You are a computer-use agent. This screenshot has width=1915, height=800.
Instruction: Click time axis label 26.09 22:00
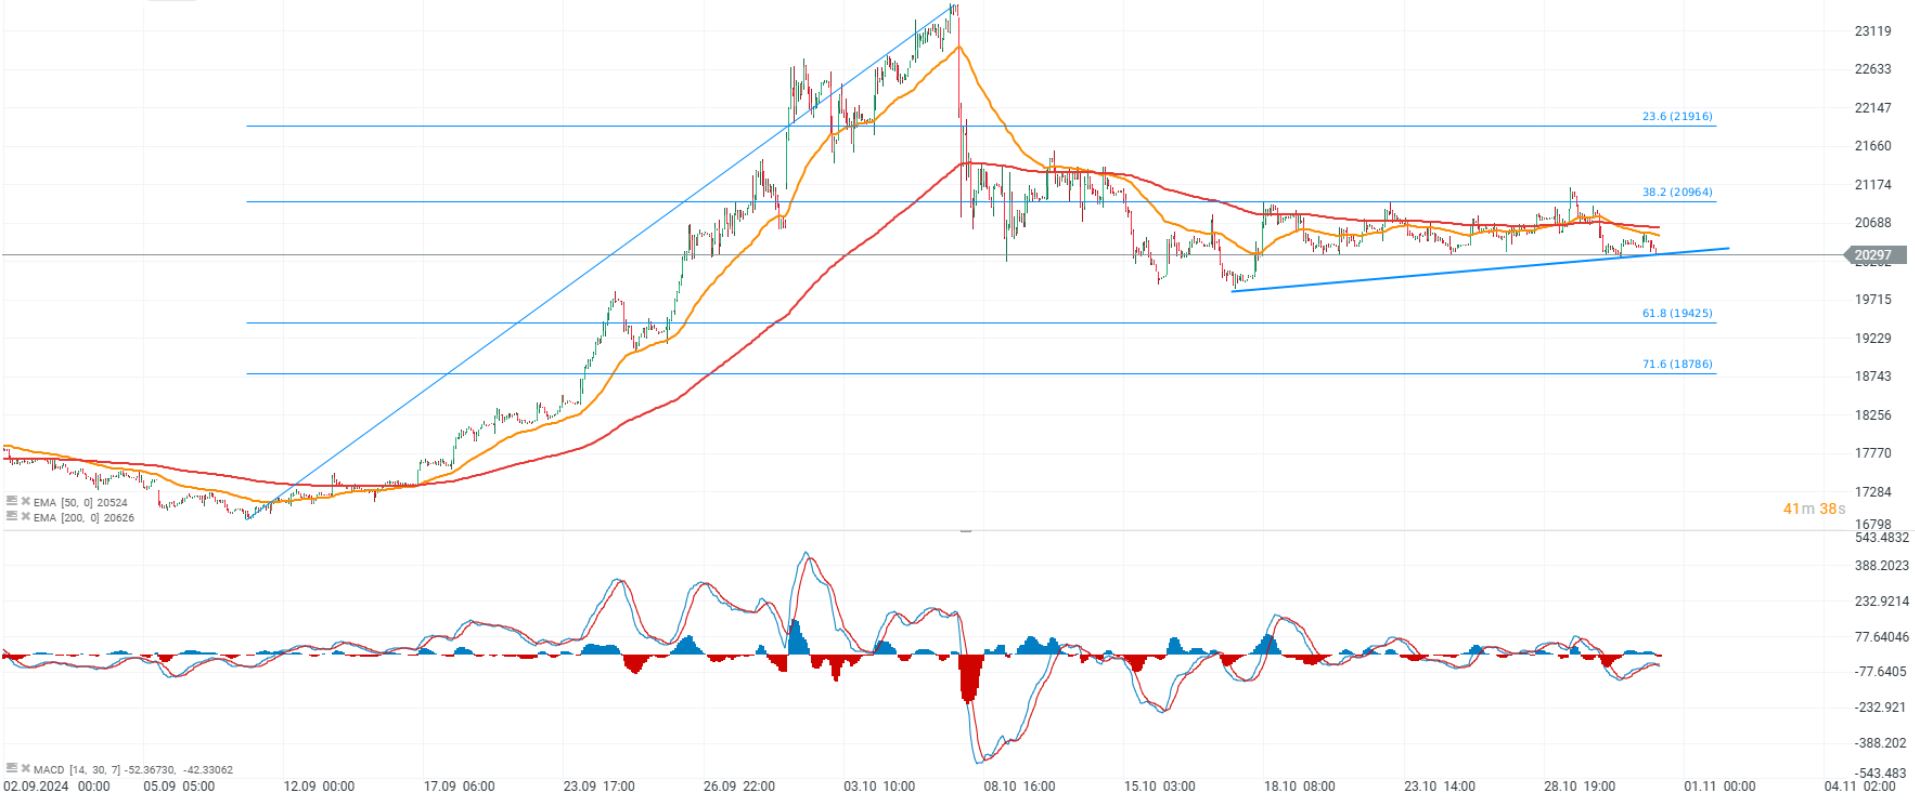tap(739, 787)
